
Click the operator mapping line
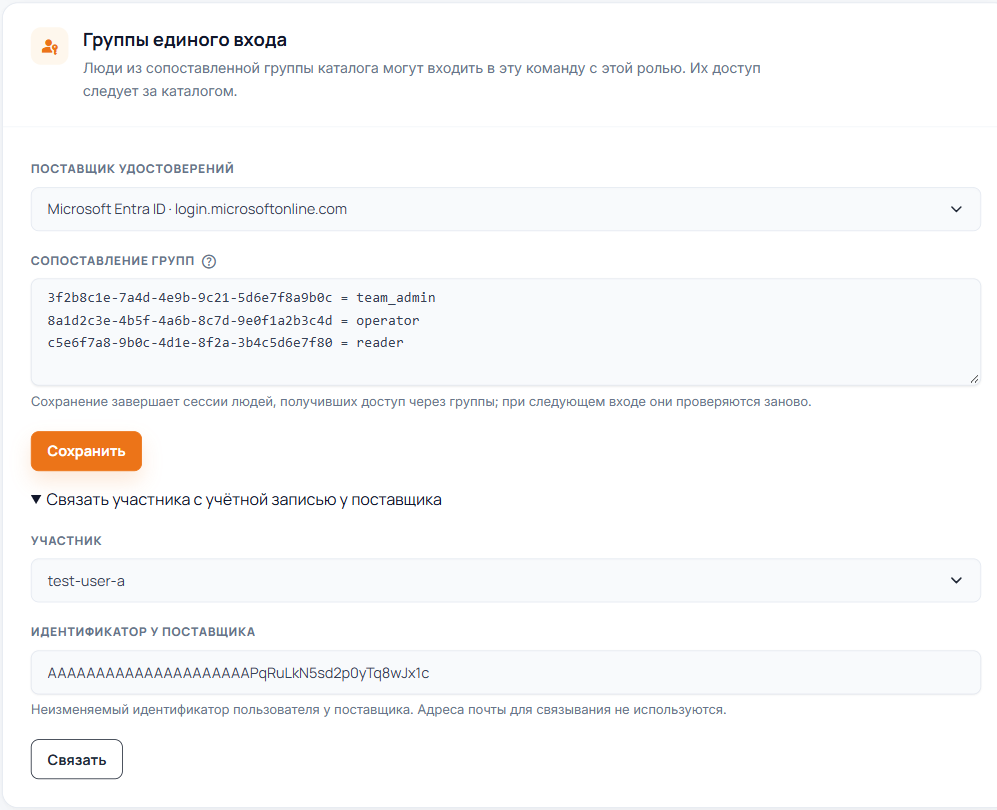coord(233,320)
